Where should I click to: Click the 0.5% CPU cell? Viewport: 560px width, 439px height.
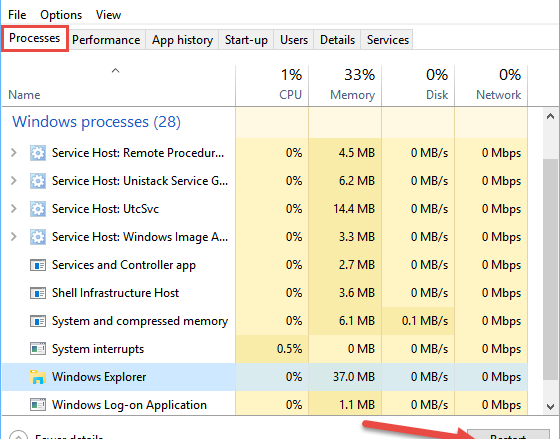pyautogui.click(x=272, y=349)
